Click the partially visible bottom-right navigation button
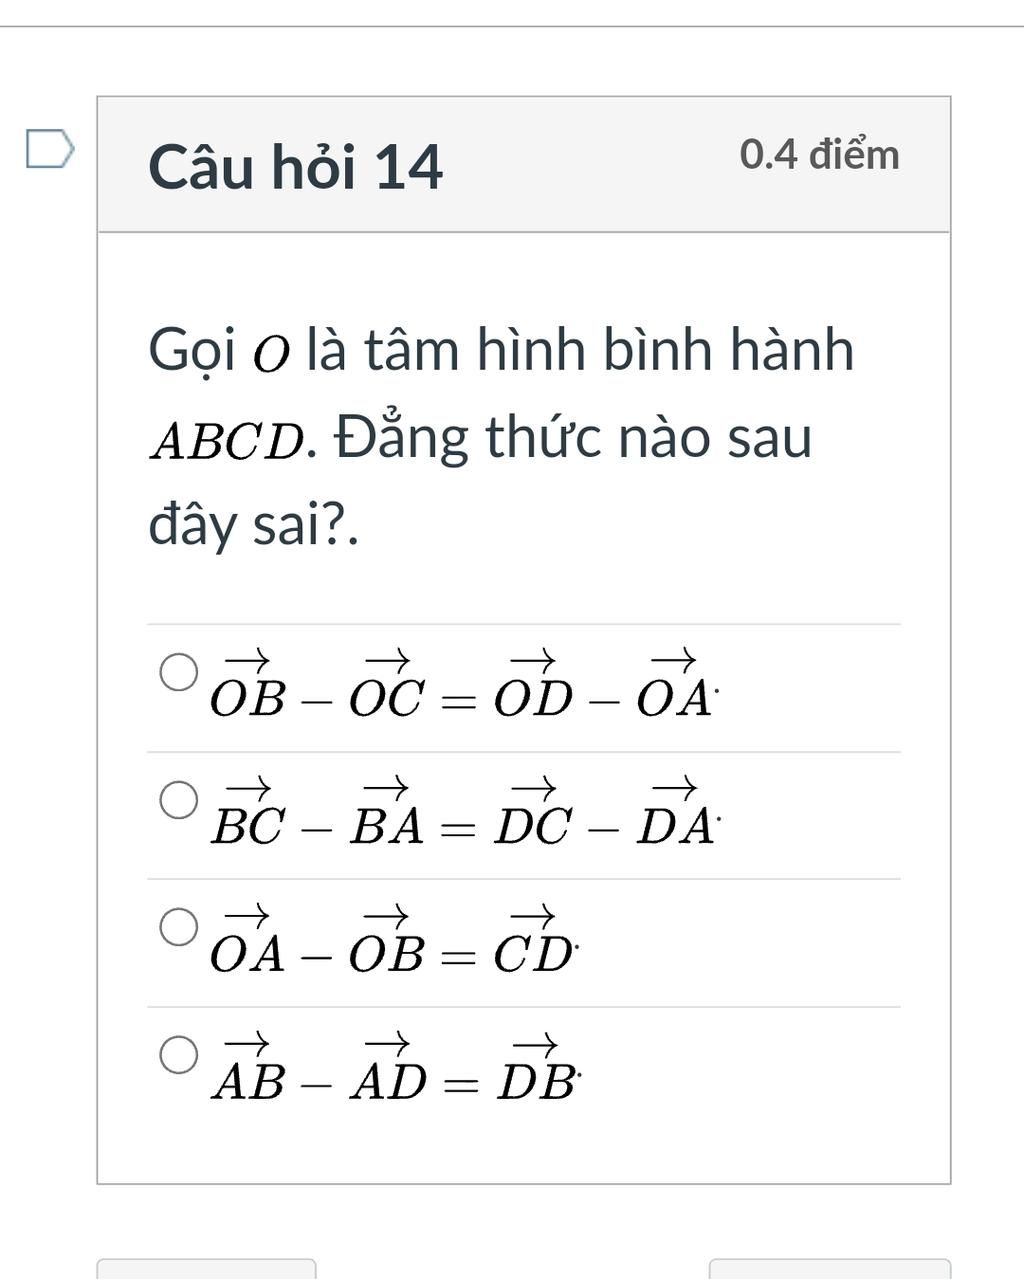 [x=830, y=1268]
